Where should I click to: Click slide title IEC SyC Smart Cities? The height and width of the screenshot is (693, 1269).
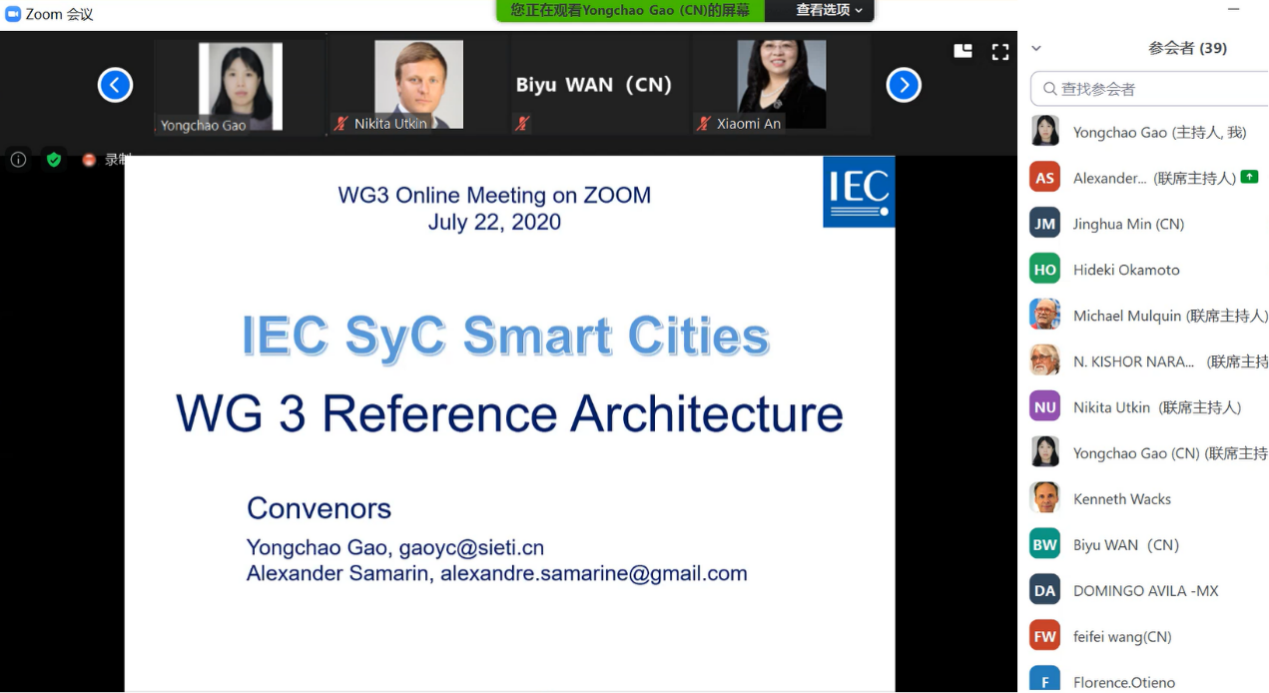pos(506,336)
